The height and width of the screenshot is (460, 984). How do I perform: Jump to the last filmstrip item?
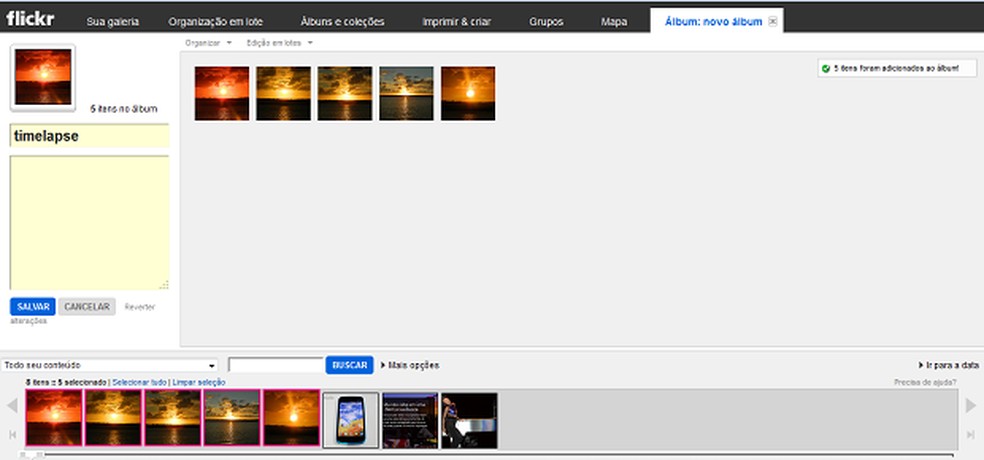tap(971, 434)
